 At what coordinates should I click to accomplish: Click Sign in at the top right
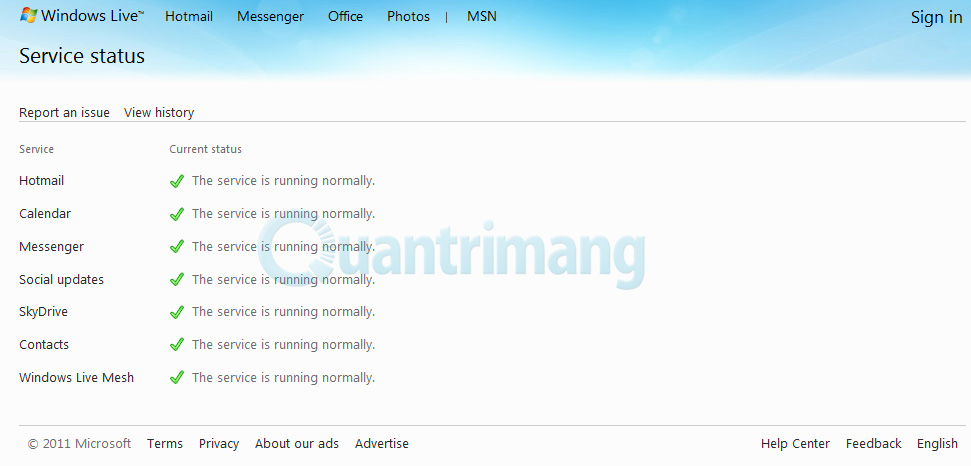click(936, 17)
